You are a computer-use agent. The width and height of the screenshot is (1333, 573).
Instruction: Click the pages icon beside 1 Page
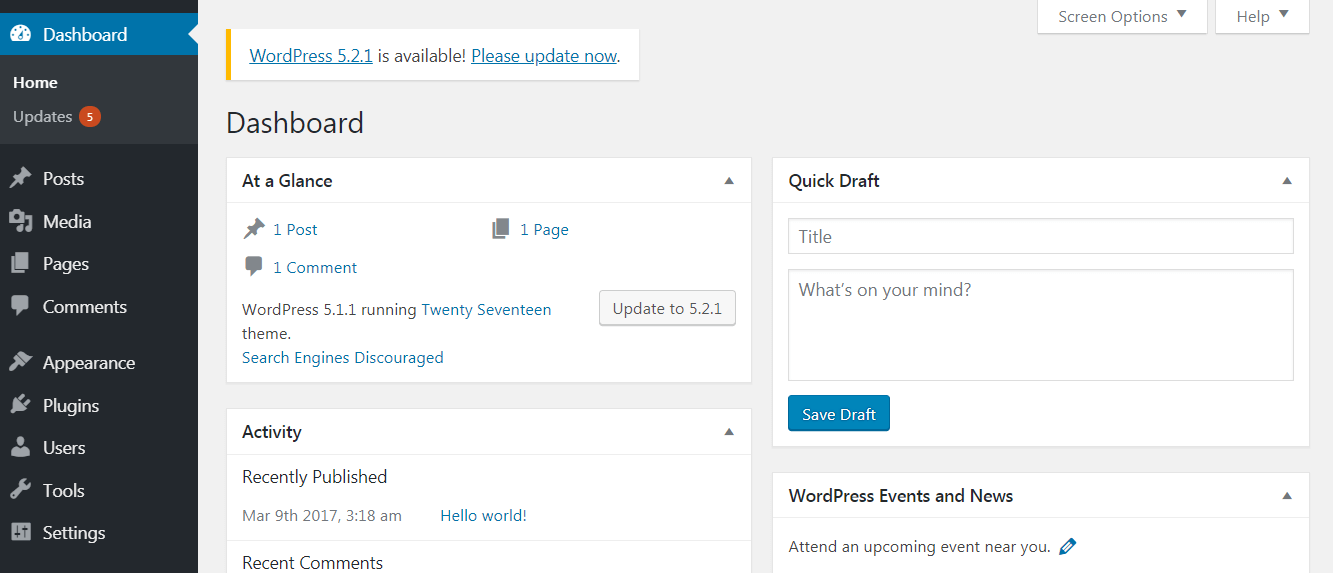(501, 229)
